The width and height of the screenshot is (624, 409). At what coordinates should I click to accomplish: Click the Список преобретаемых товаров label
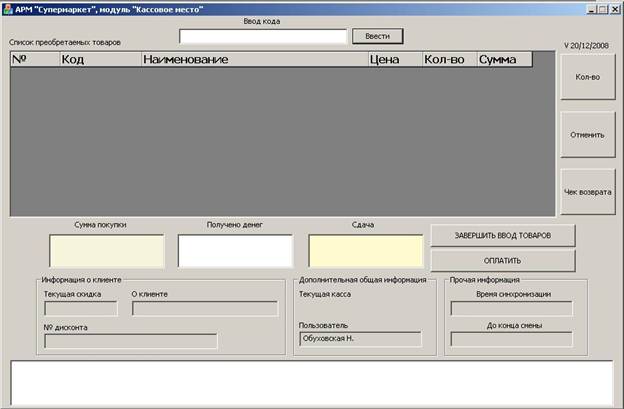(65, 42)
